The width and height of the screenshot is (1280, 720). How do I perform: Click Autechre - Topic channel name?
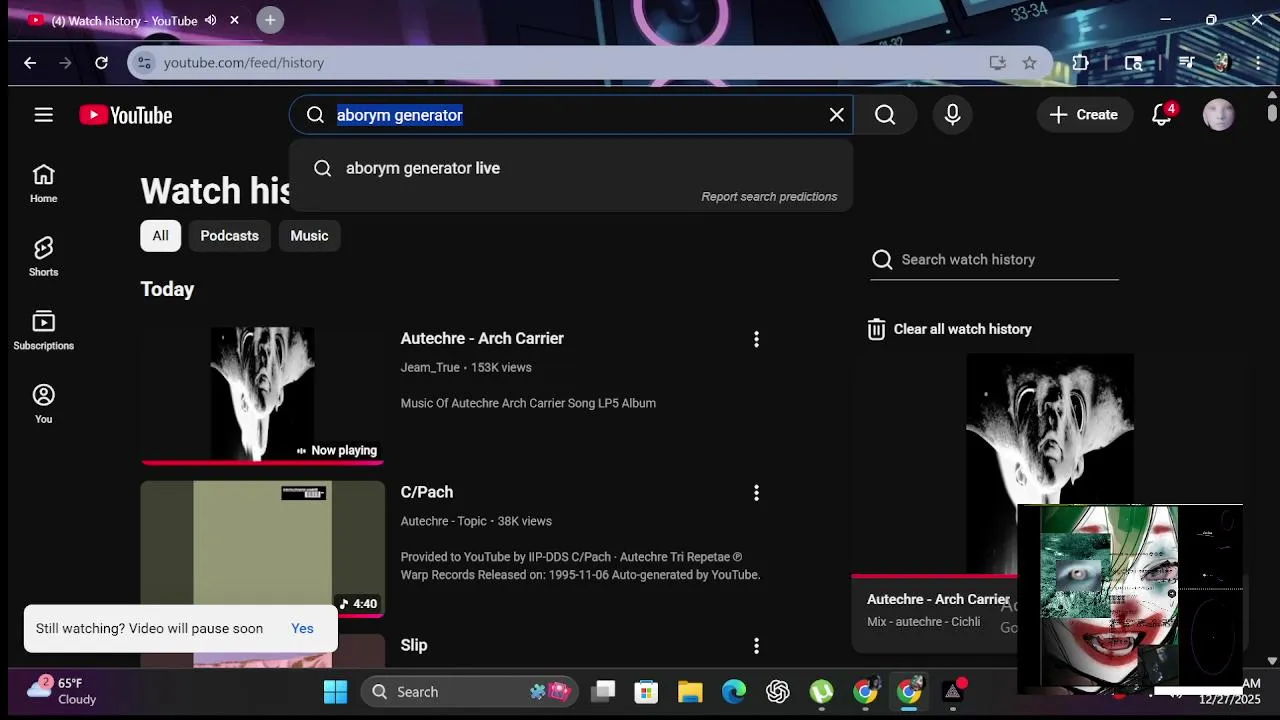pos(444,521)
